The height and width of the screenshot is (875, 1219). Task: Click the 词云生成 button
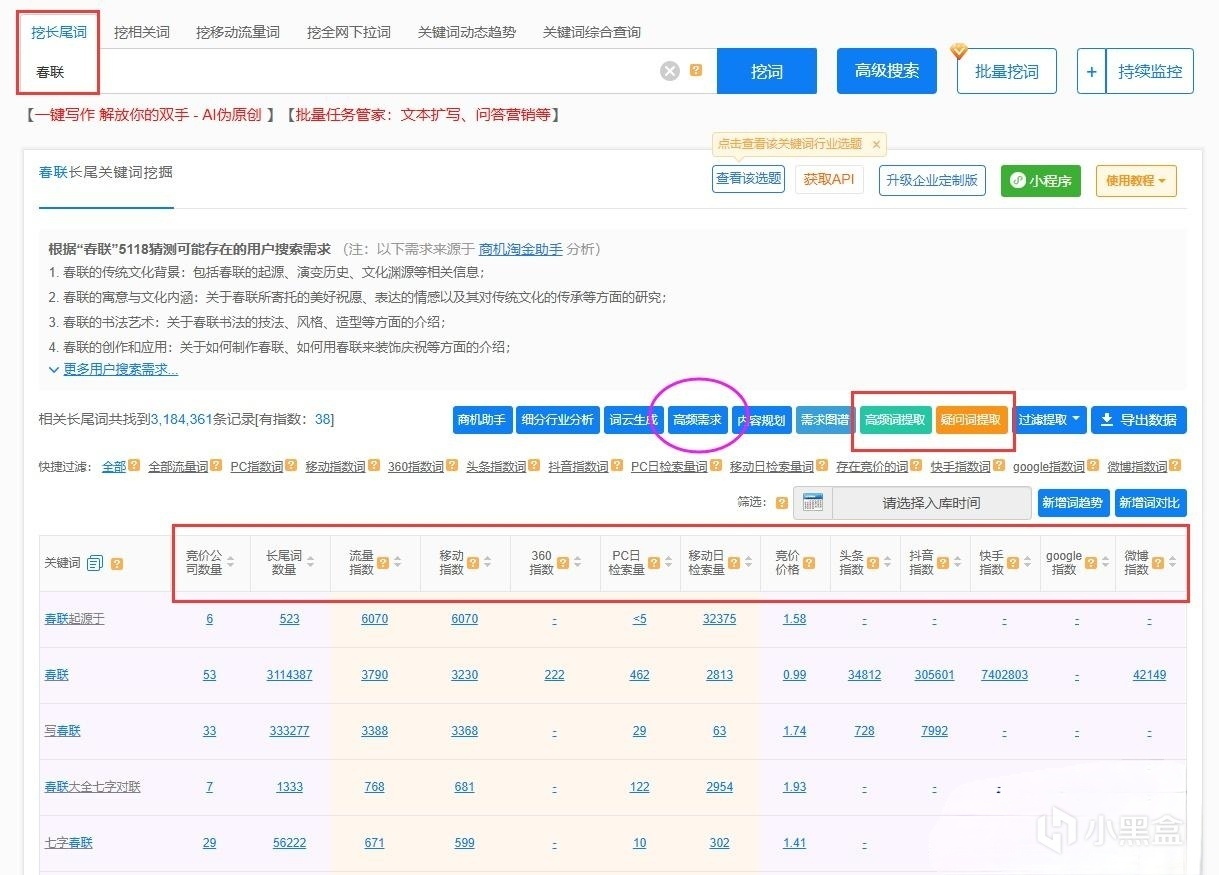click(x=633, y=420)
